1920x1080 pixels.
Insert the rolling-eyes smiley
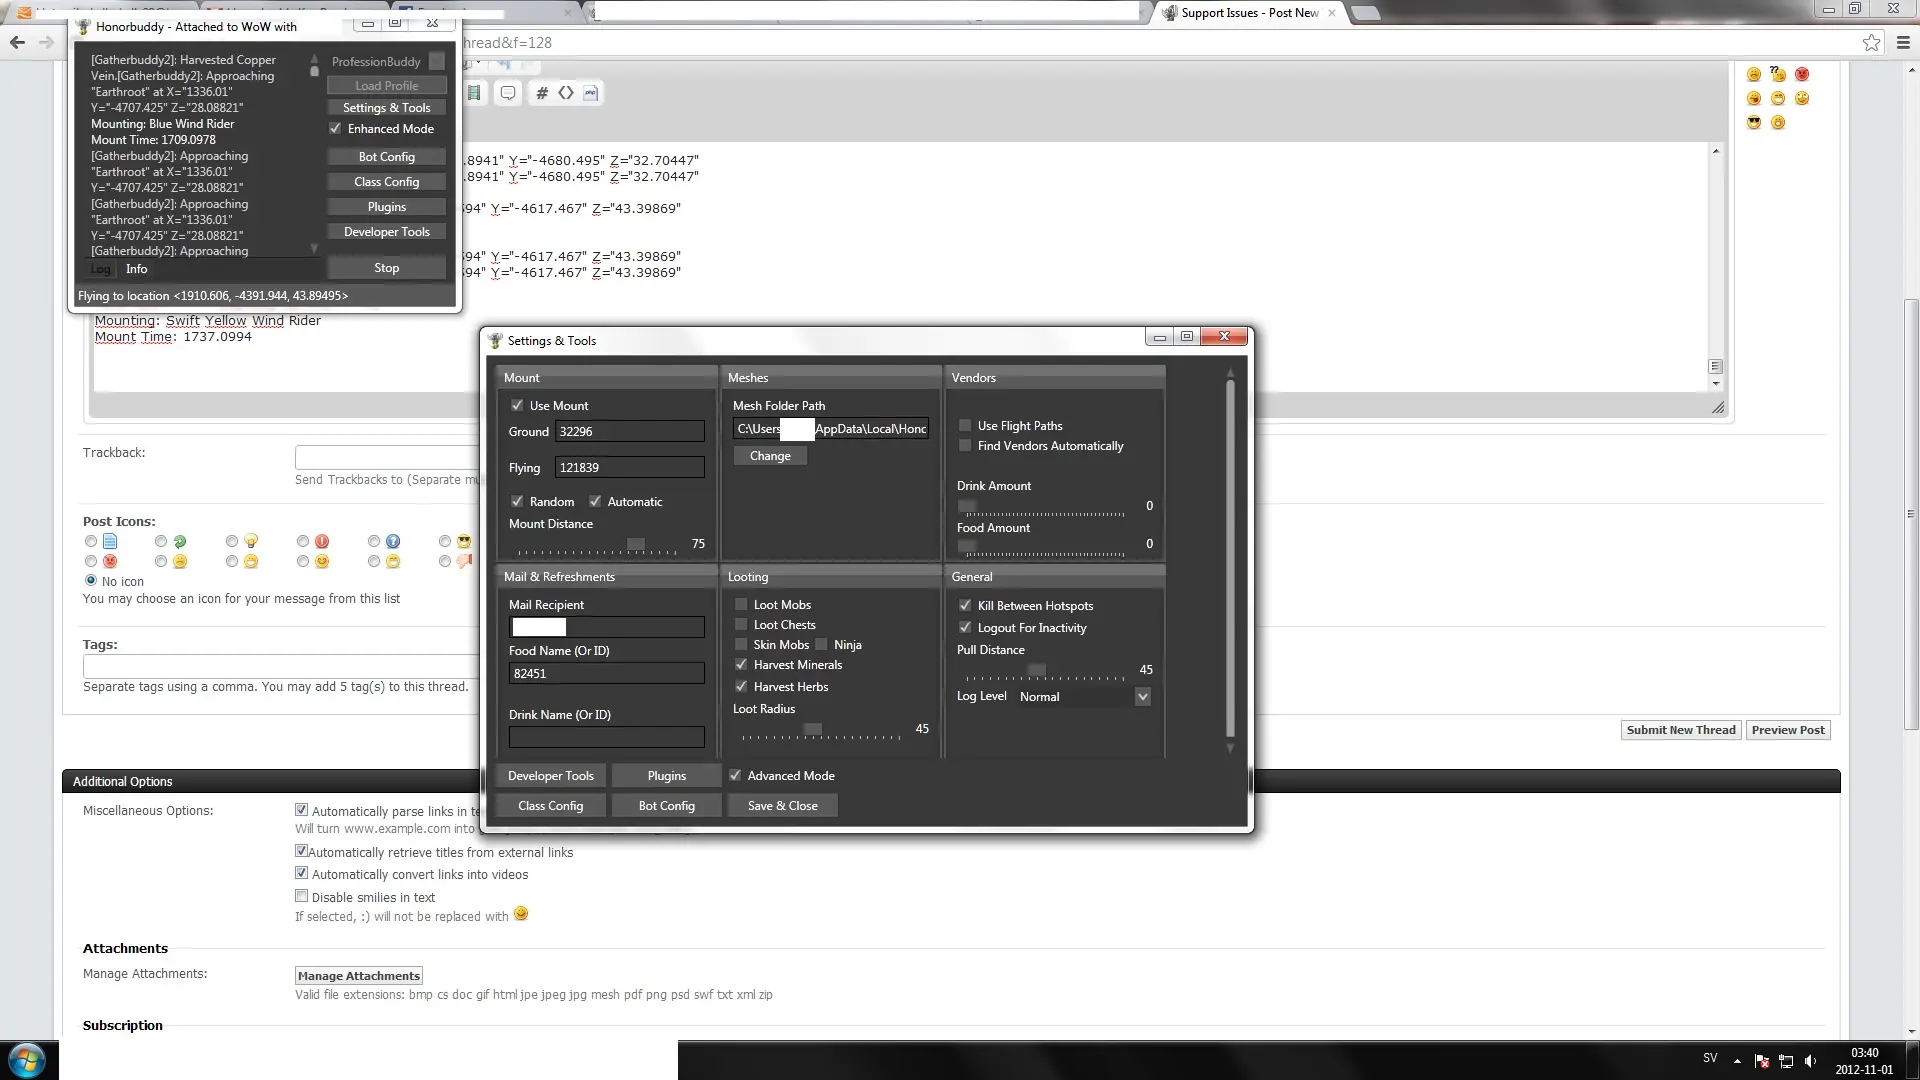[x=1802, y=98]
